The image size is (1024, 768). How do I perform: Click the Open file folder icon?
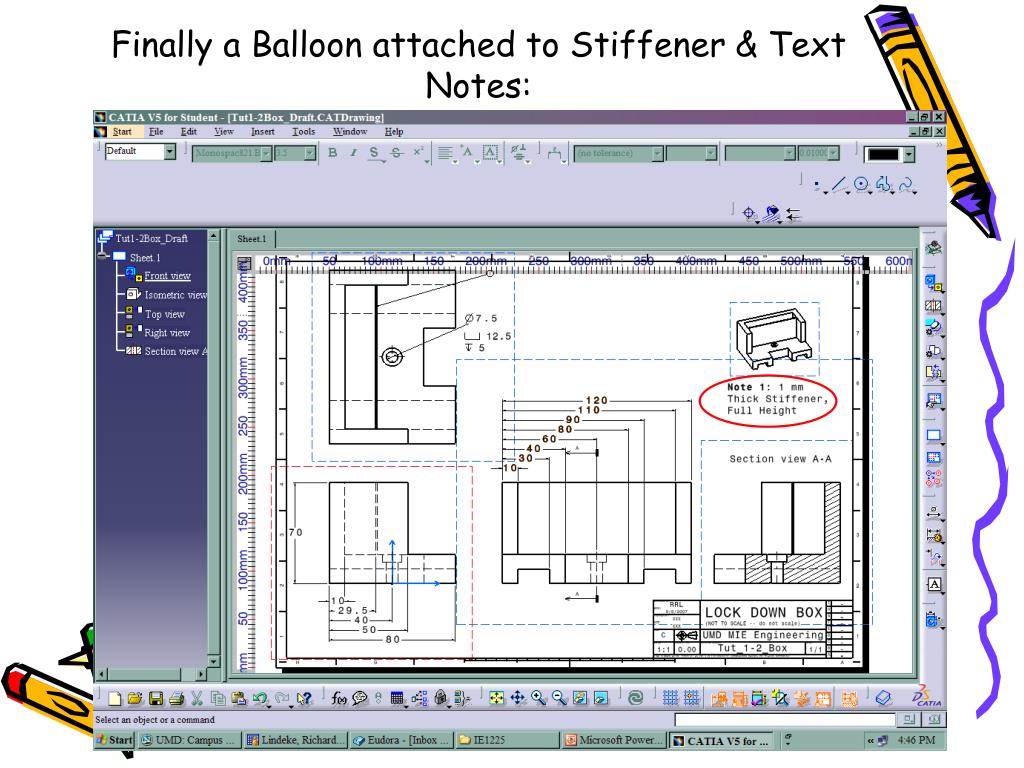[x=135, y=698]
